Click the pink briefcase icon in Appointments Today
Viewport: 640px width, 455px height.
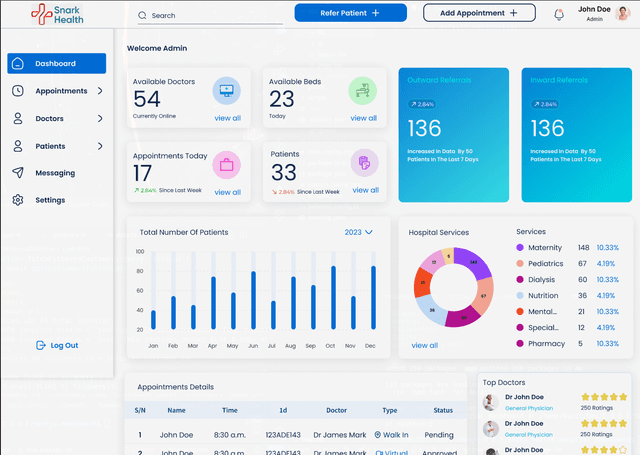(227, 165)
